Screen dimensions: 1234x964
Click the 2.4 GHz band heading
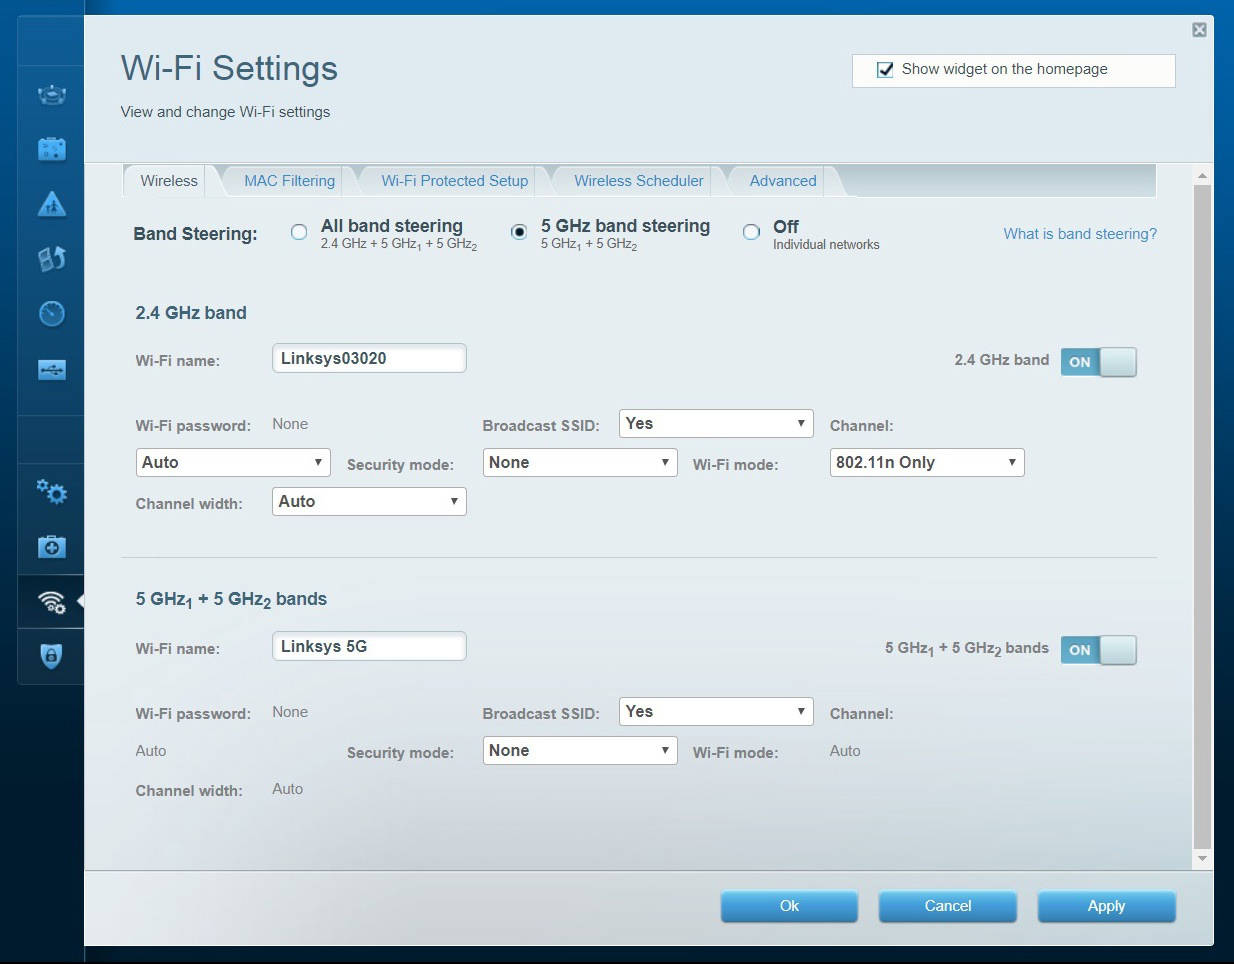point(191,313)
